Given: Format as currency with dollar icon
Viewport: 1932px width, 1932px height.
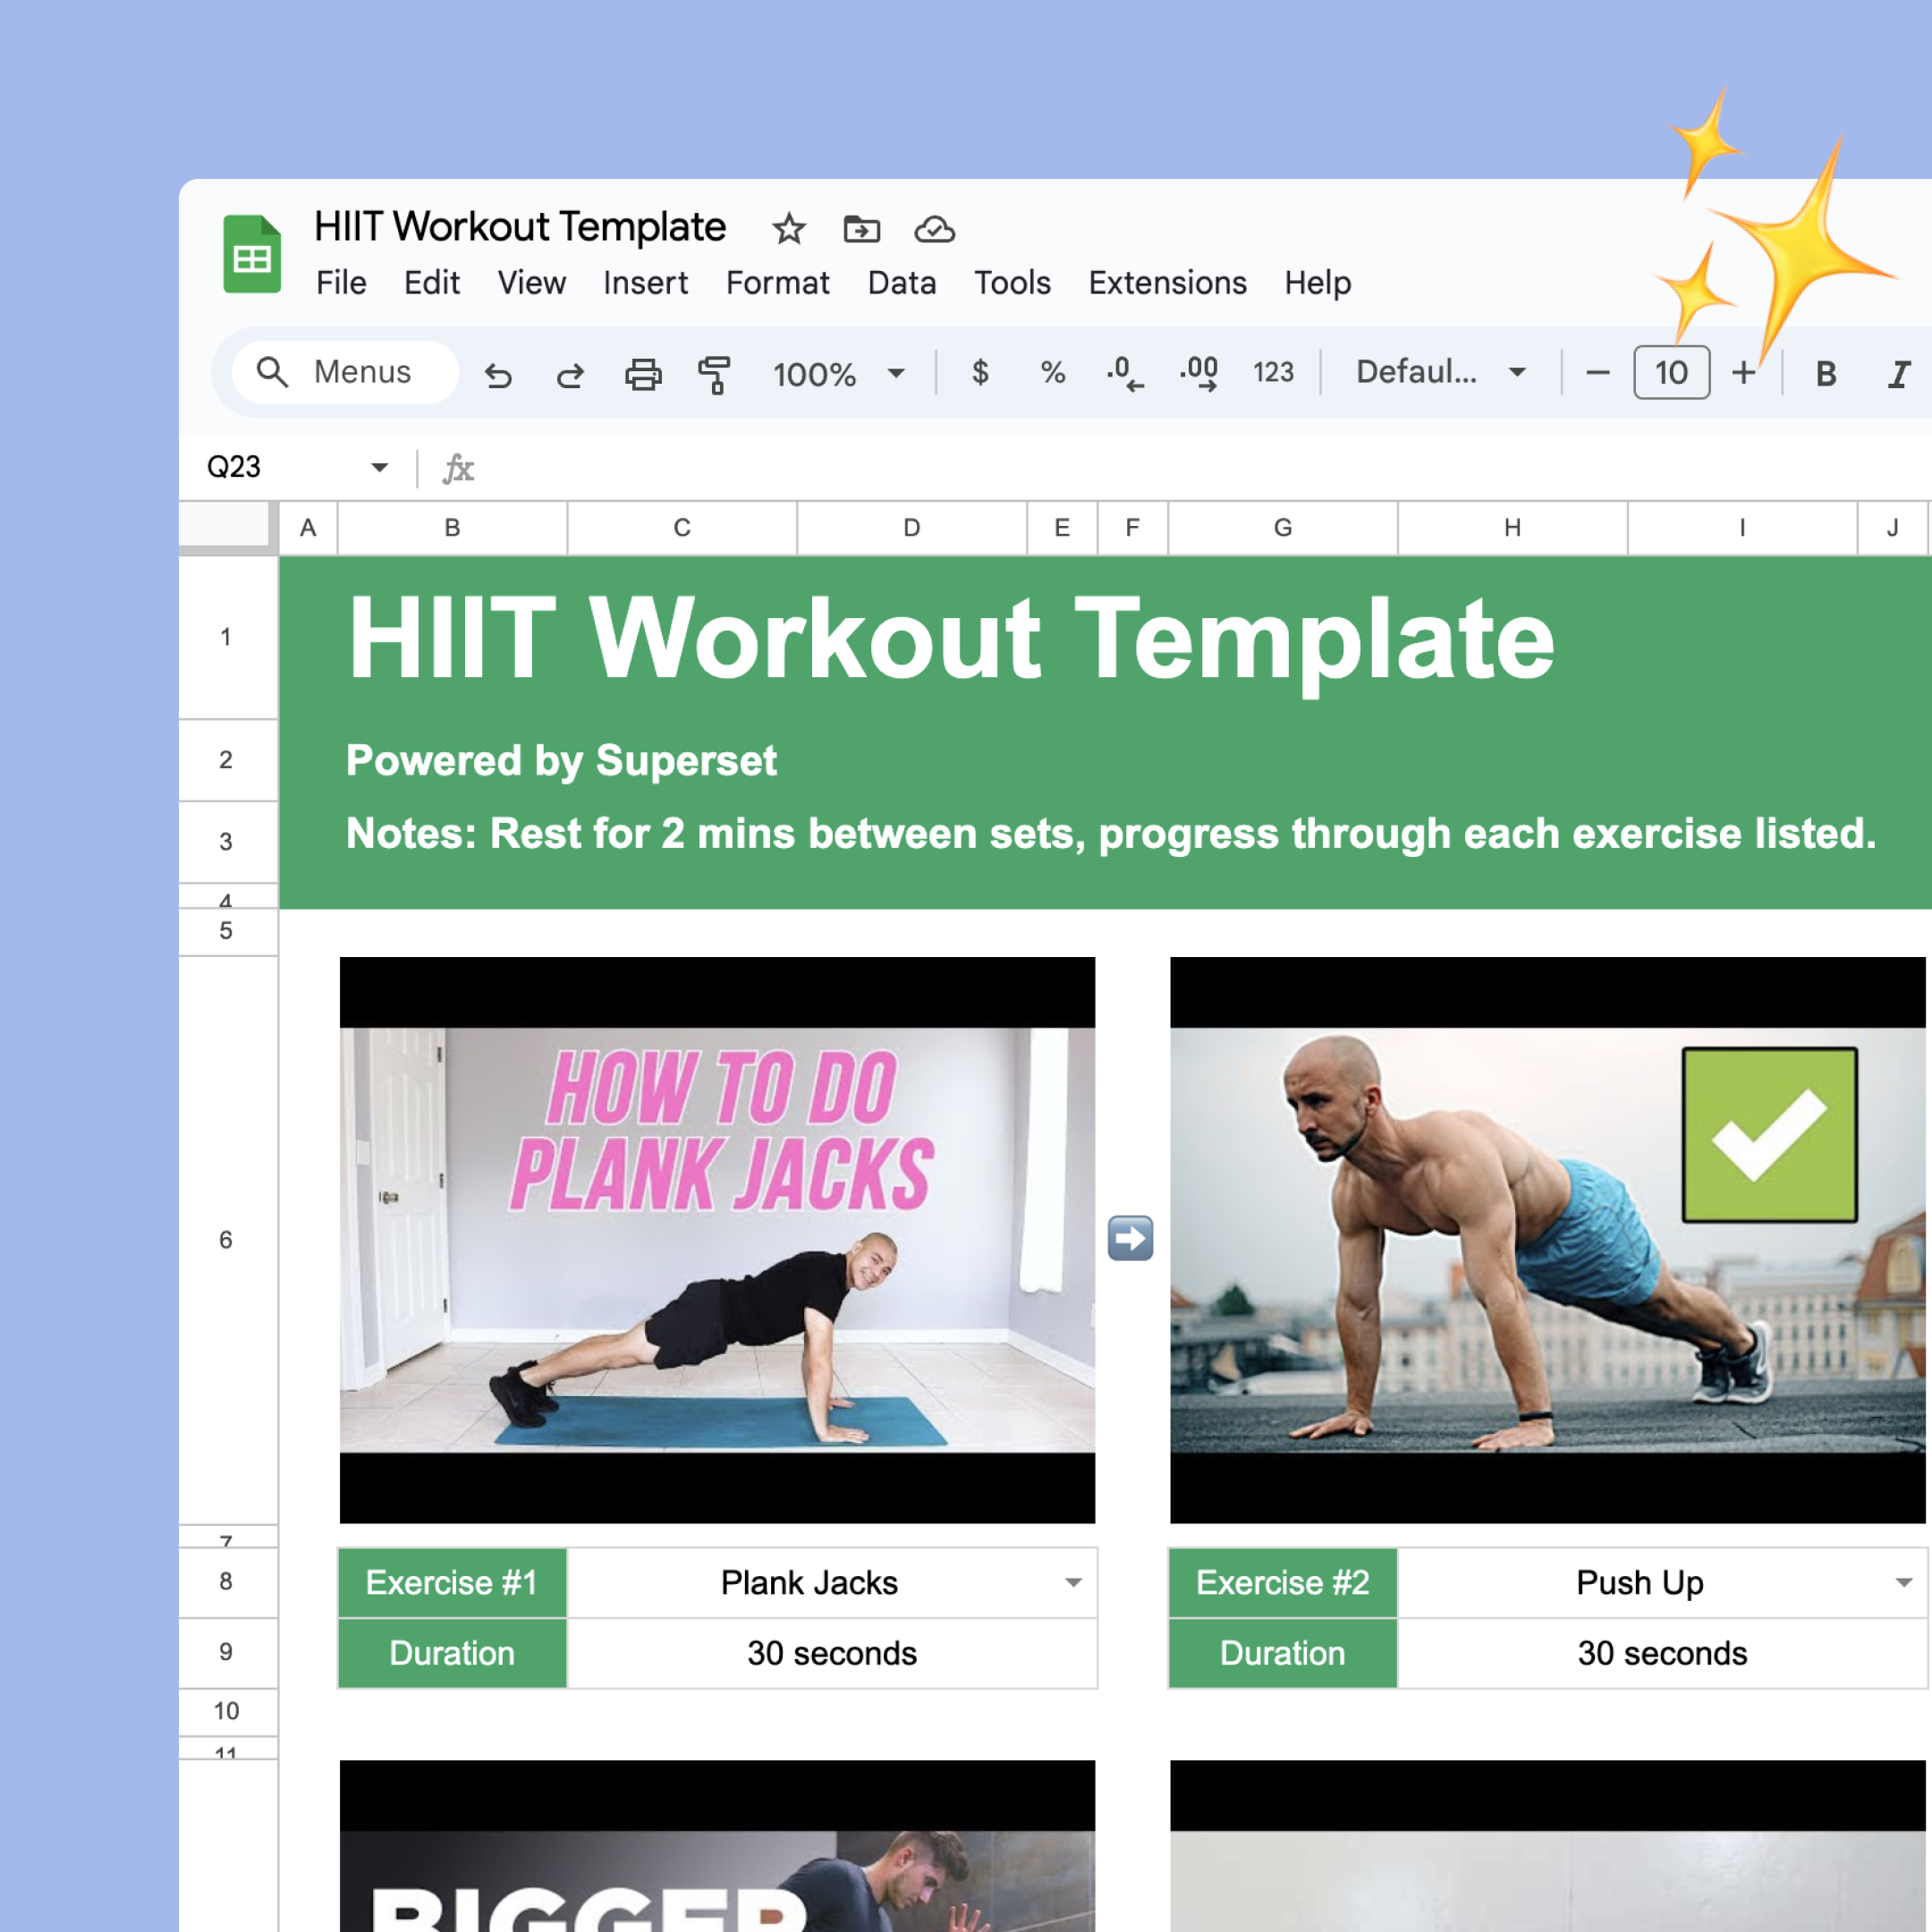Looking at the screenshot, I should click(x=980, y=373).
